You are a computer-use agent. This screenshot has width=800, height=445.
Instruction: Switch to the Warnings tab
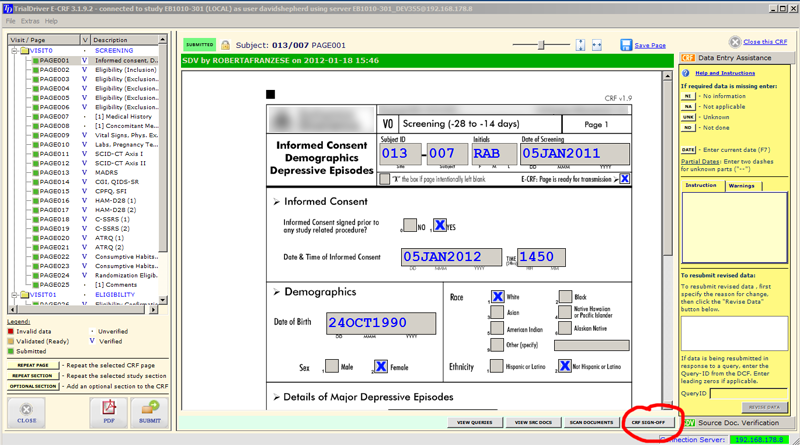[x=741, y=185]
